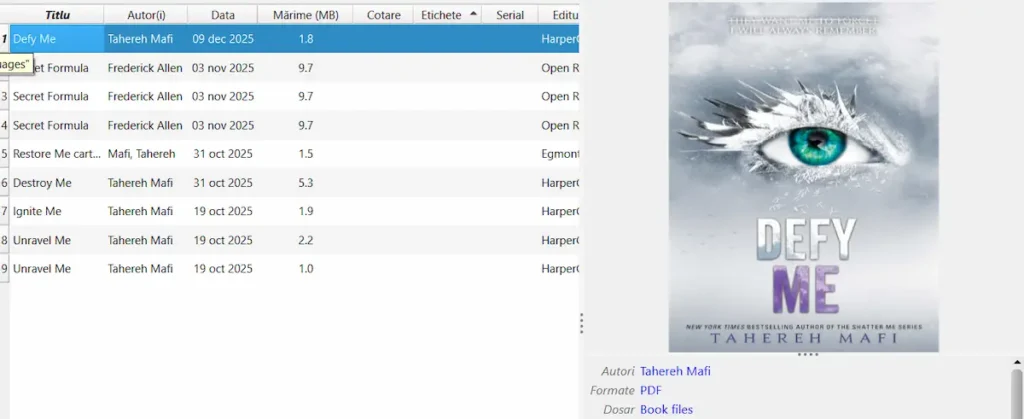Select the Restore Me book entry
Screen dimensions: 1024x419
point(57,154)
